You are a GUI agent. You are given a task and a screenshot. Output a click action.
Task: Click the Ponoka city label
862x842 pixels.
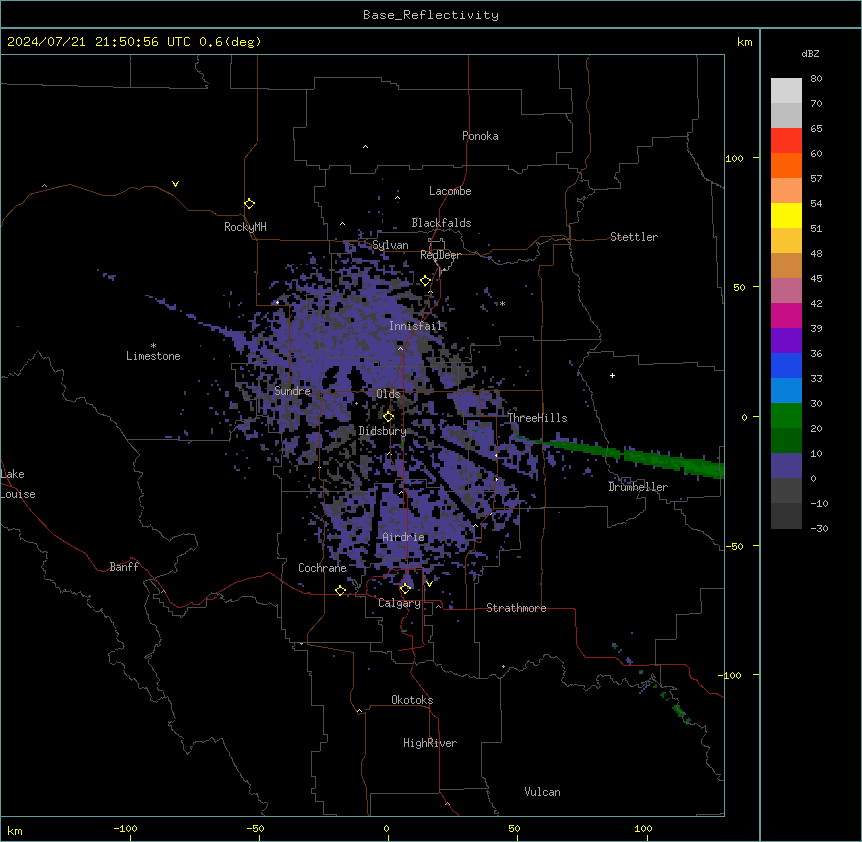pyautogui.click(x=480, y=136)
